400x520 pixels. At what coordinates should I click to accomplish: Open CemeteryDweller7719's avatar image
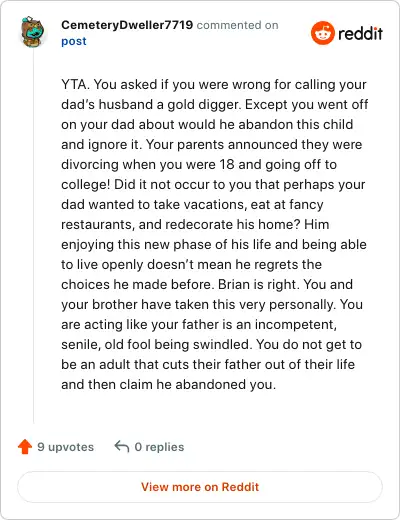coord(33,31)
